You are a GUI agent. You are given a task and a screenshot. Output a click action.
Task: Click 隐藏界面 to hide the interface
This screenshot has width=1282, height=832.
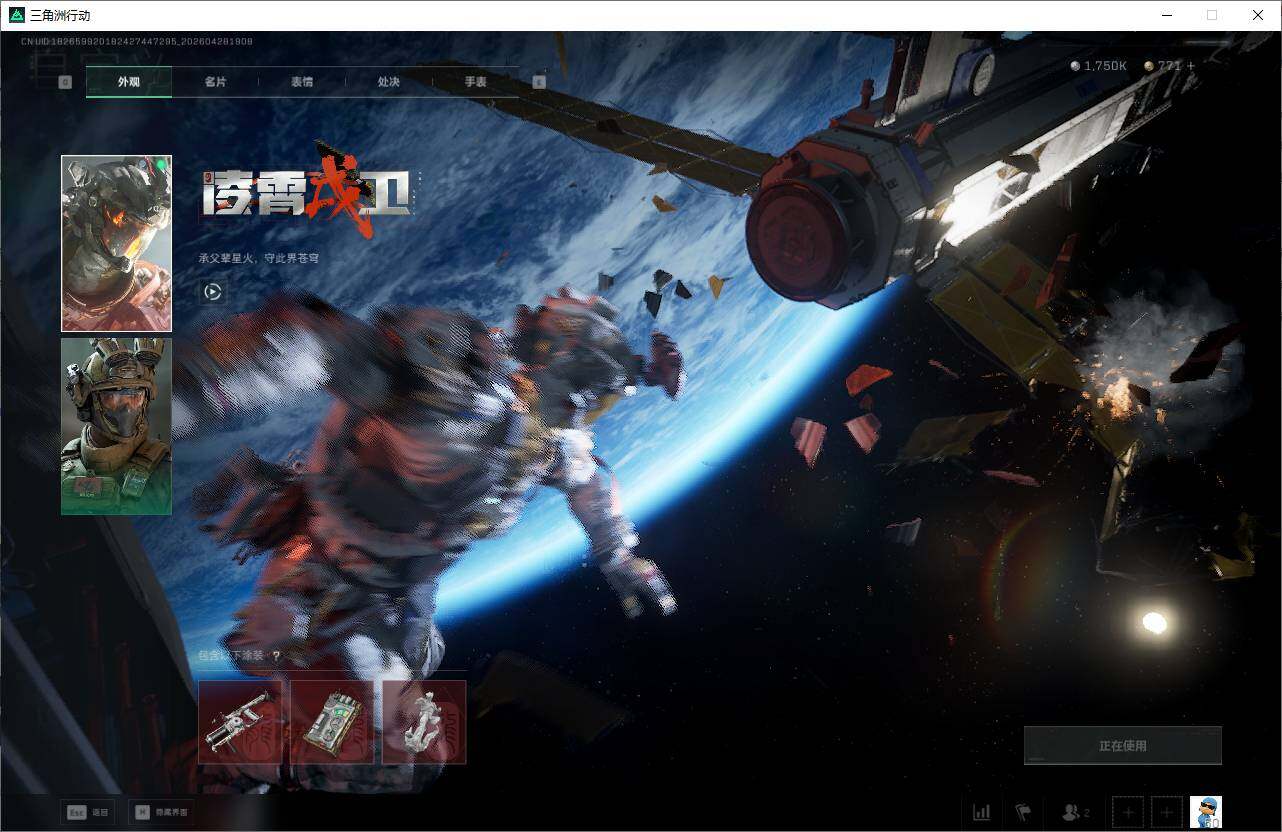pyautogui.click(x=162, y=812)
